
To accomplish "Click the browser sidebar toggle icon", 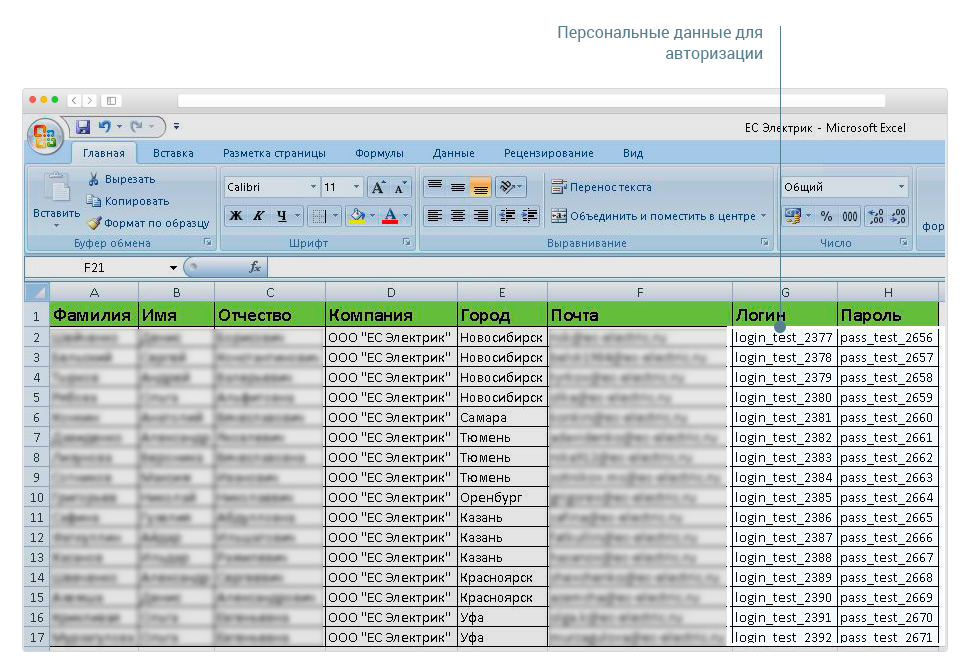I will click(x=111, y=100).
